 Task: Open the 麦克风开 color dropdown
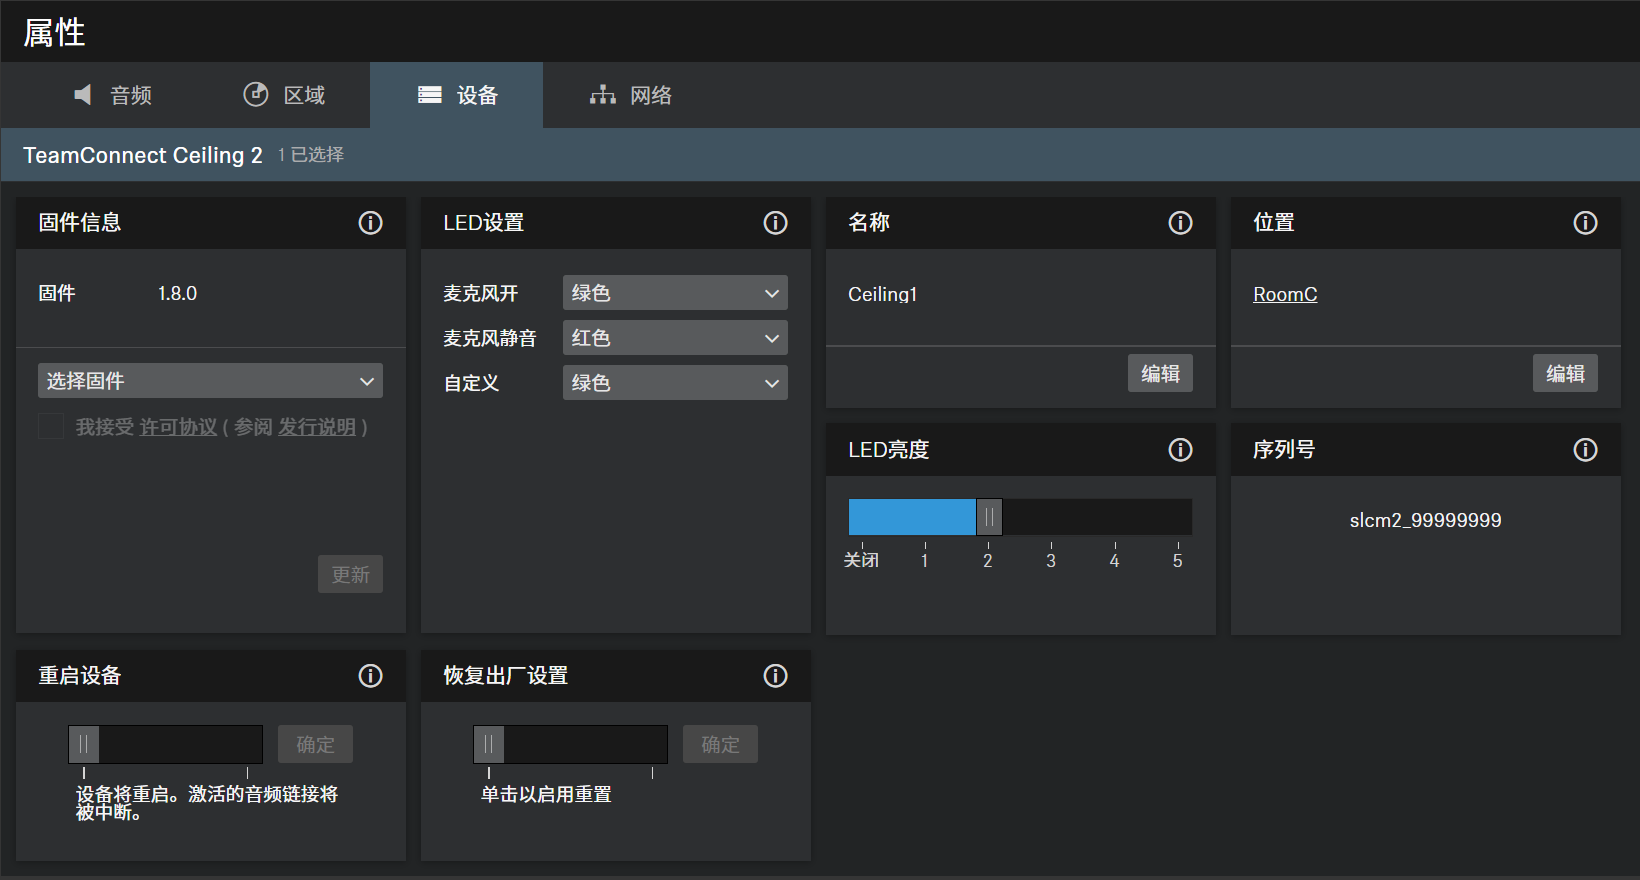(x=675, y=293)
